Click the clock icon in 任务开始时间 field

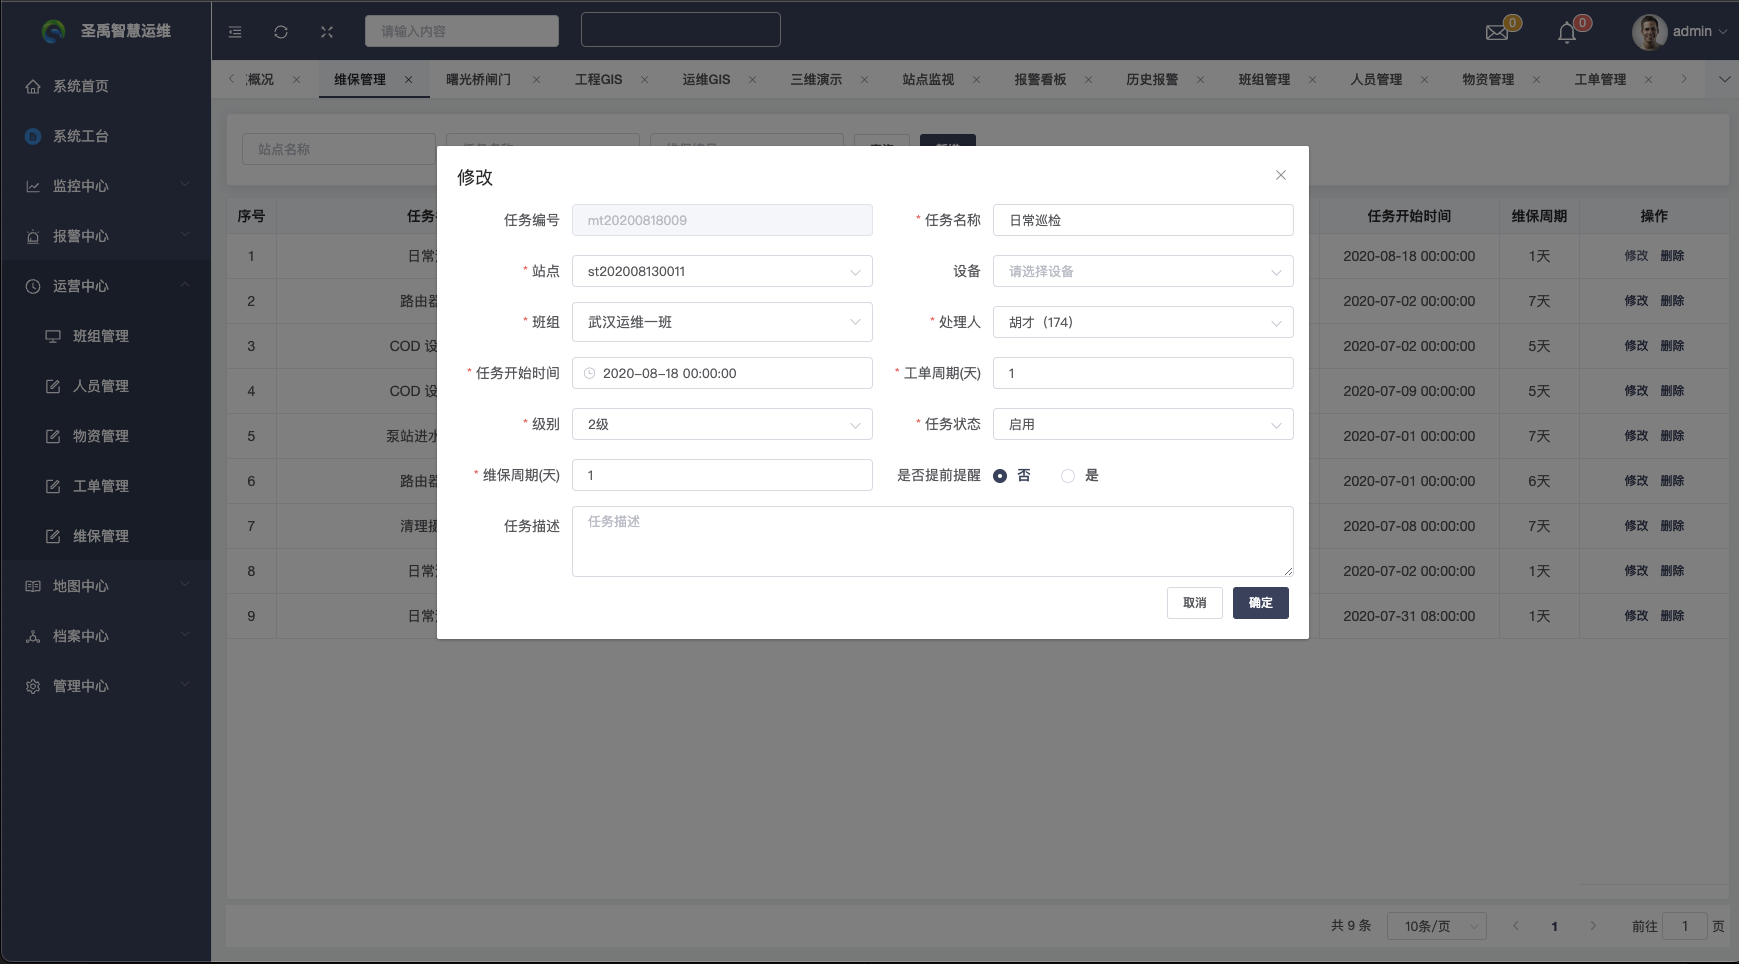[590, 373]
